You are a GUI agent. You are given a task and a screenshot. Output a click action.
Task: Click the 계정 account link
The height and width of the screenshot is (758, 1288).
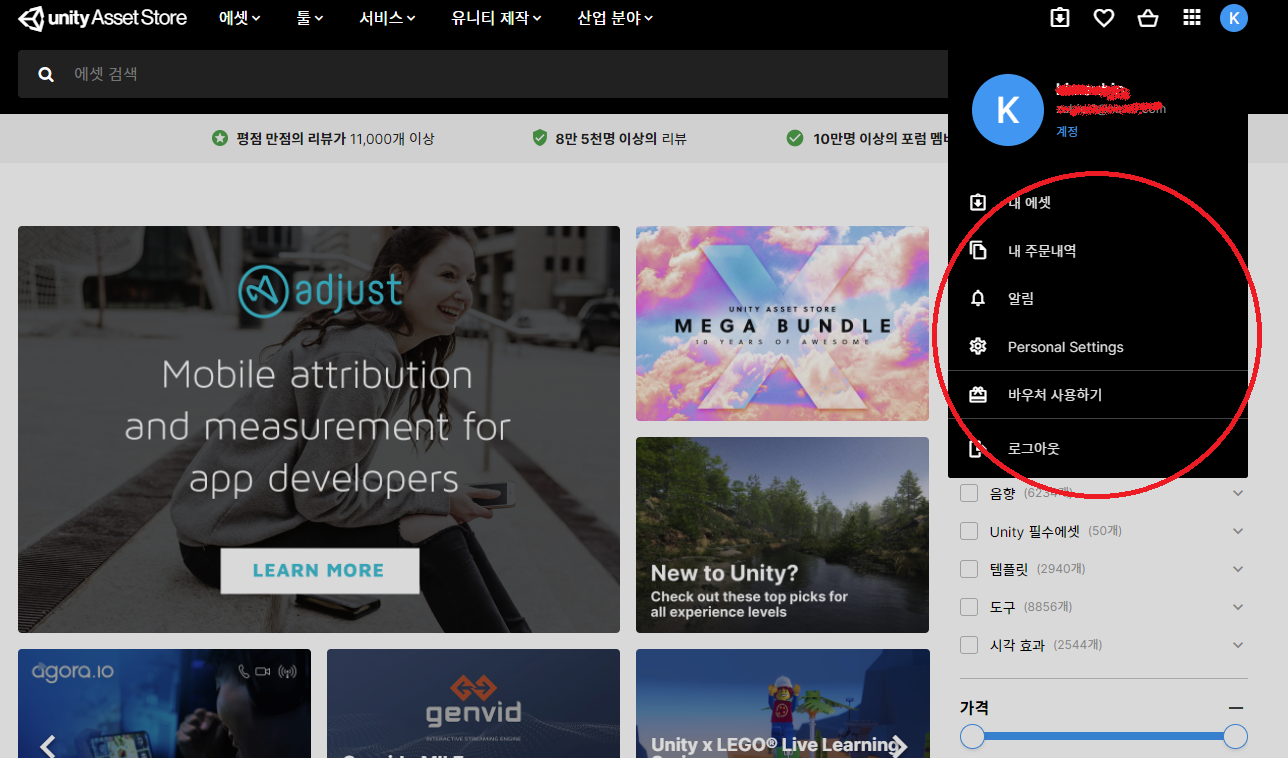(x=1067, y=131)
